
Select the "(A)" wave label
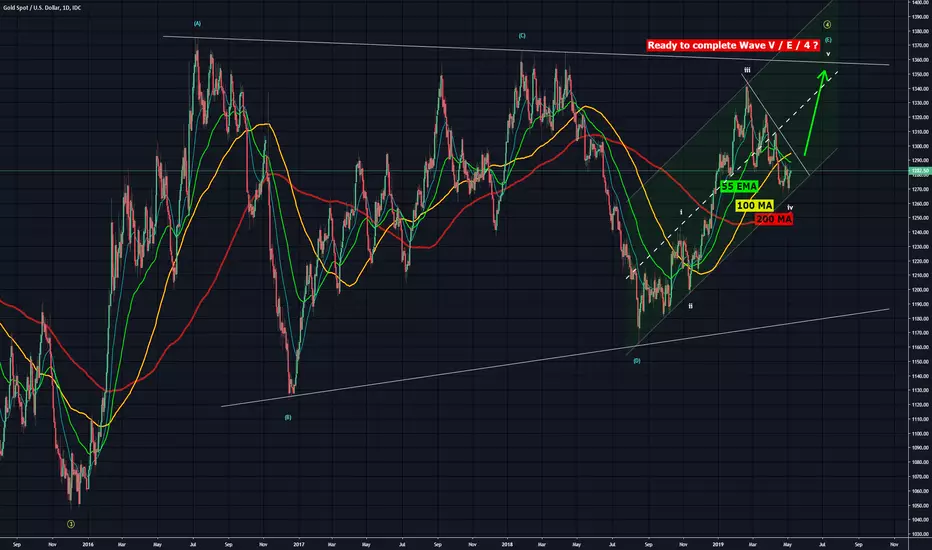(197, 24)
